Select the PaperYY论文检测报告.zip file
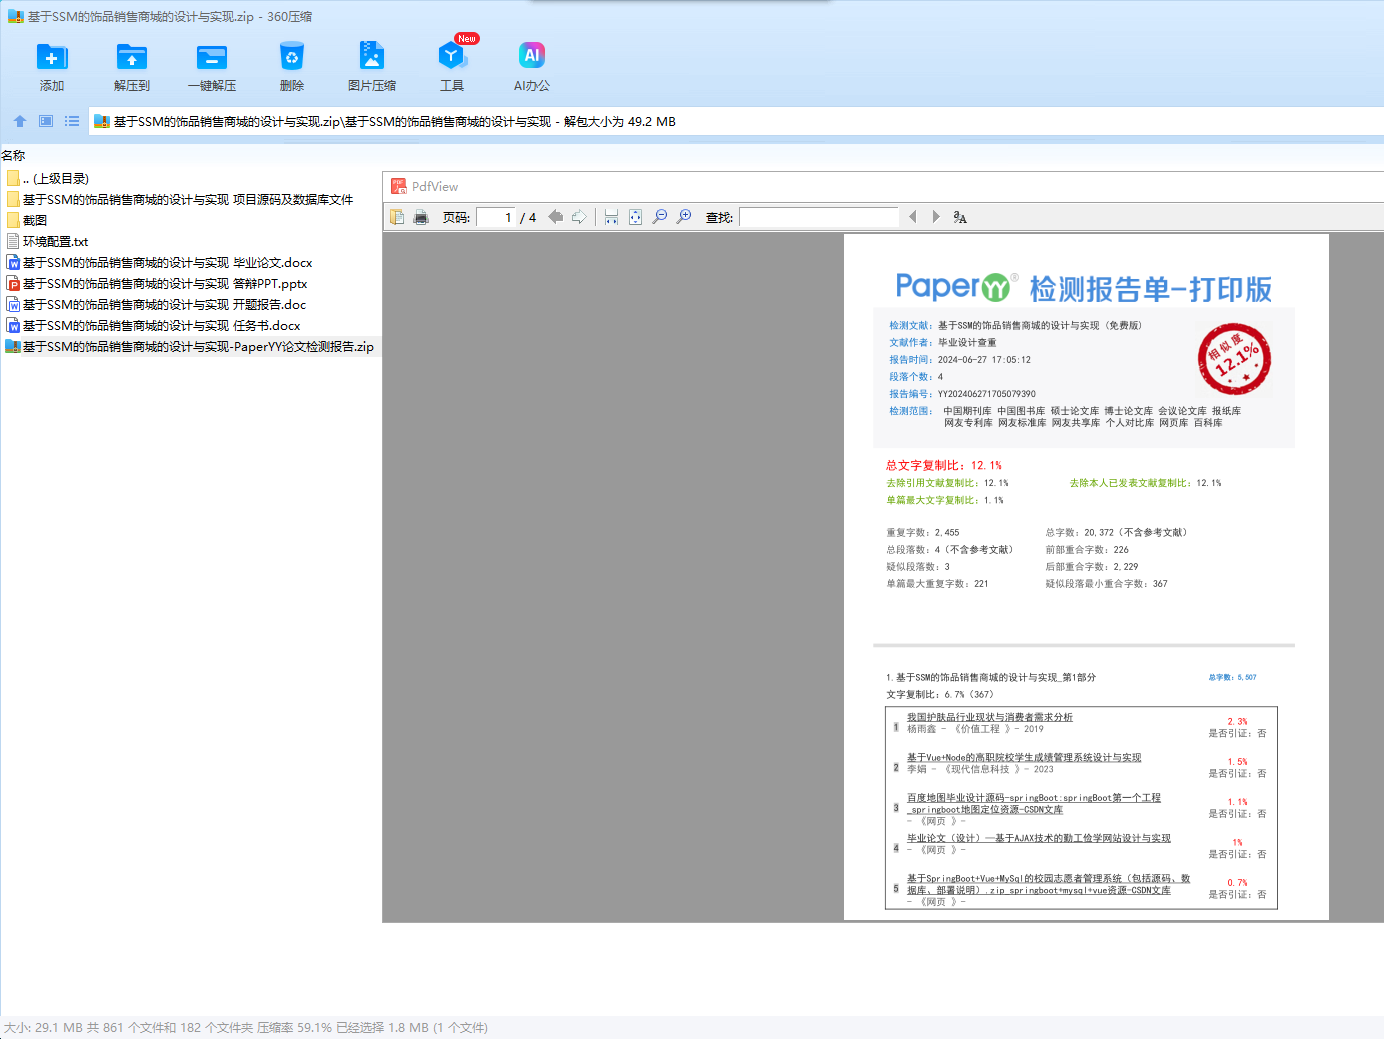 pyautogui.click(x=190, y=346)
